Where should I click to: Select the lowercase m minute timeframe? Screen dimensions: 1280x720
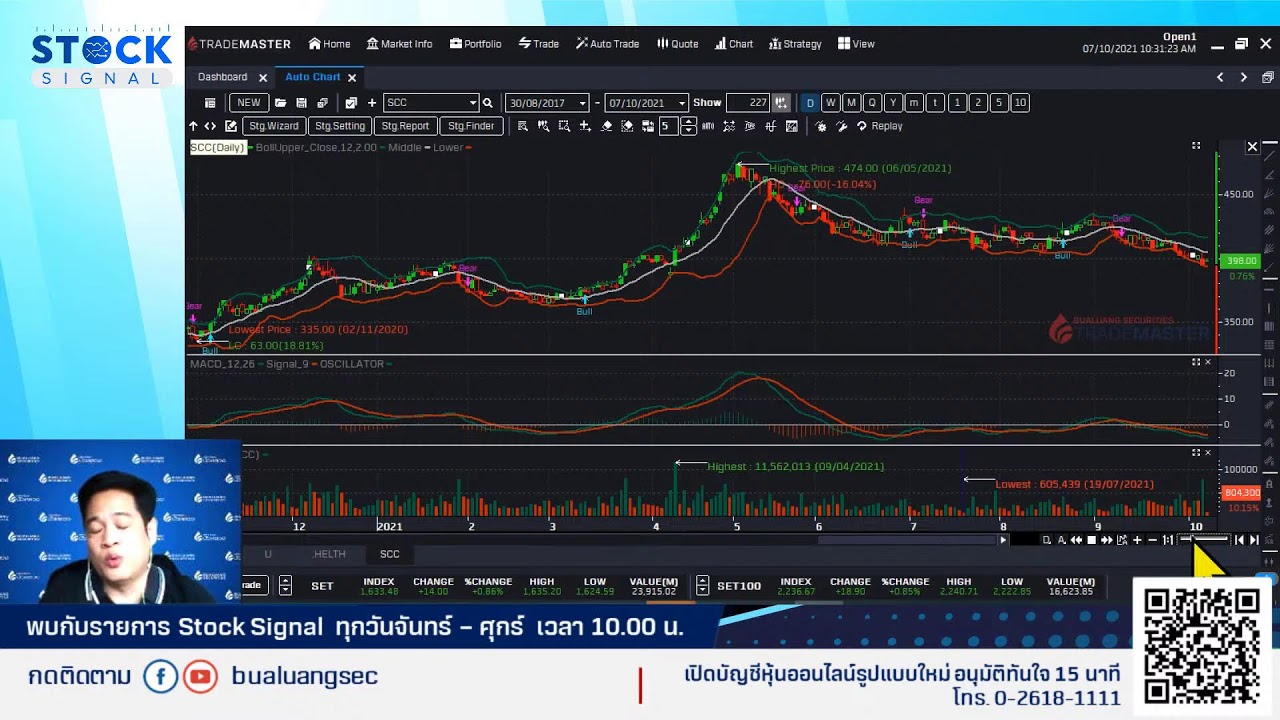pyautogui.click(x=914, y=103)
